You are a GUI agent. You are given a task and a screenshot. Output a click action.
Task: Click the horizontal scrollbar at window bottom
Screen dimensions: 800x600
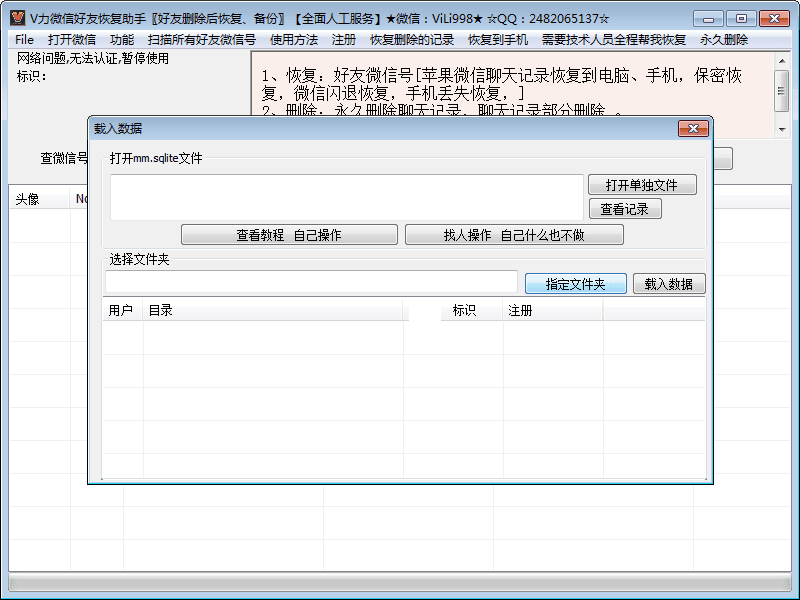(x=399, y=583)
